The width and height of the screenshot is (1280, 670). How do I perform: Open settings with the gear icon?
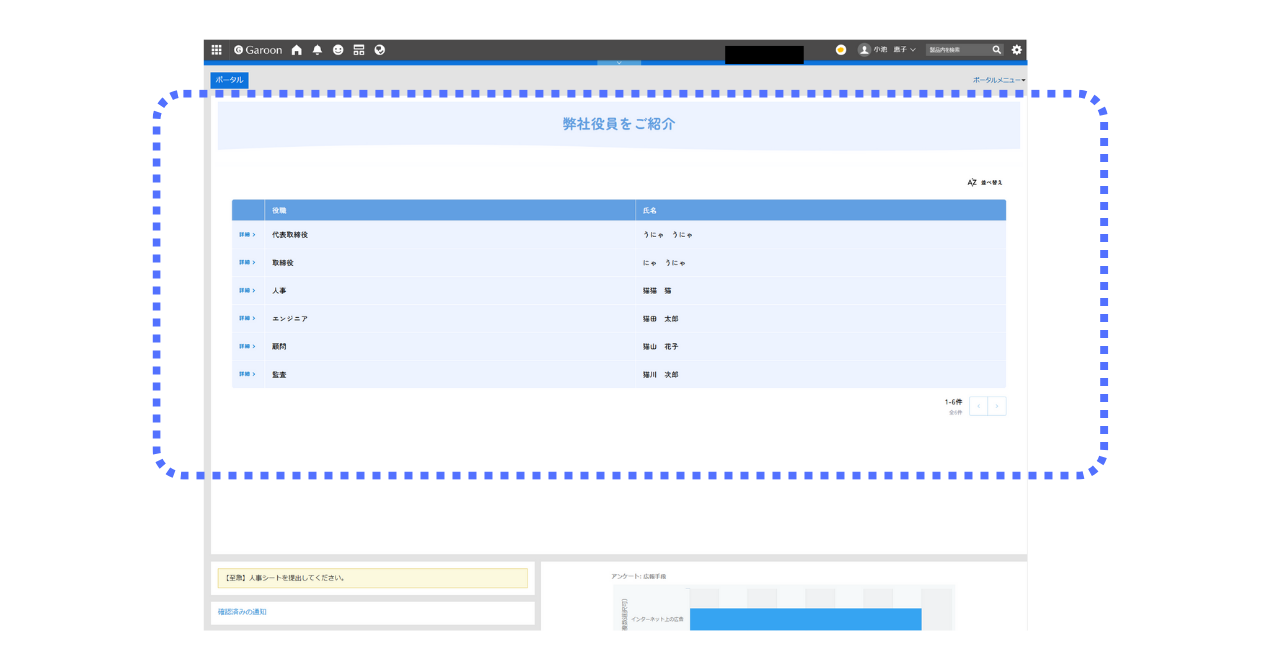tap(1017, 49)
